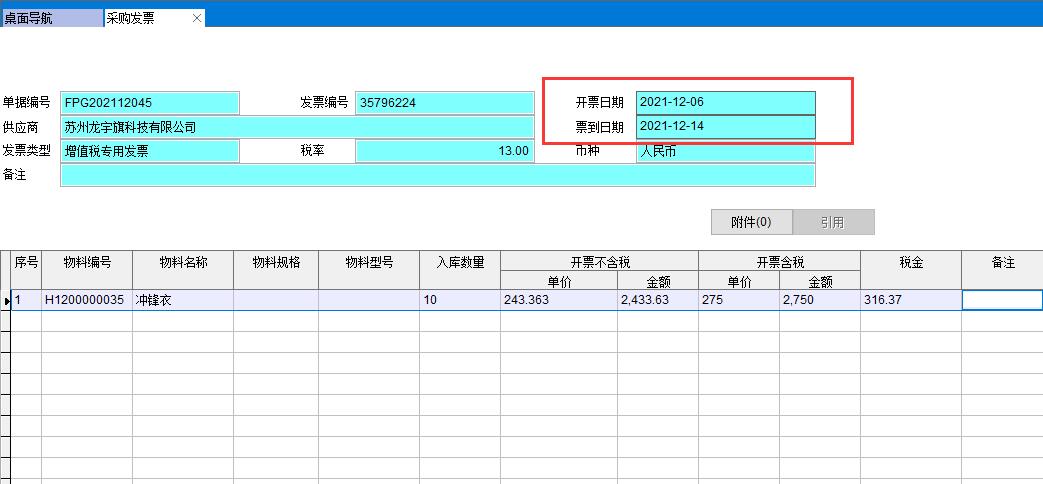Select the 开票日期 field showing 2021-12-06
This screenshot has width=1043, height=484.
[x=725, y=102]
